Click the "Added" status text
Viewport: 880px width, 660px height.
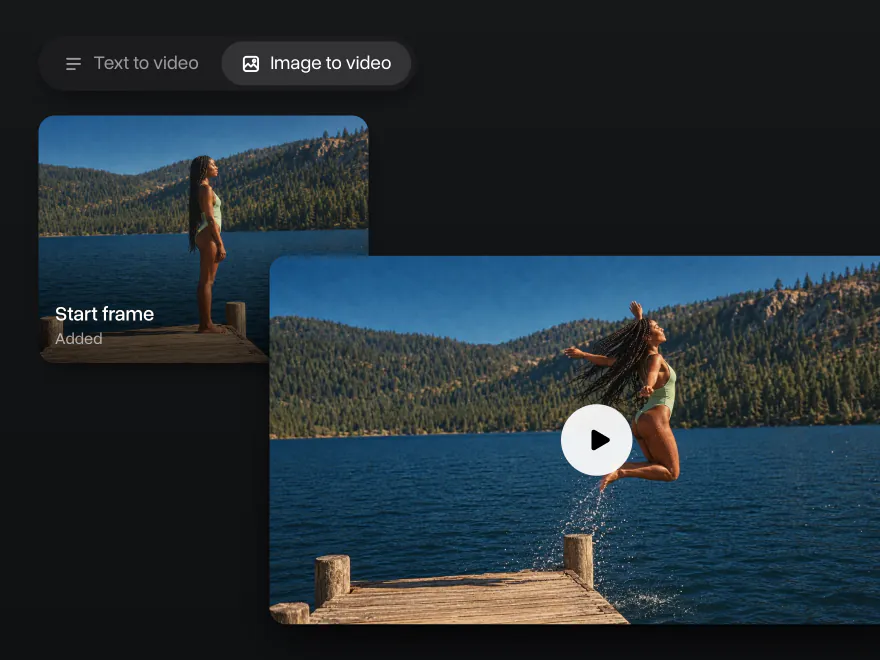click(79, 339)
